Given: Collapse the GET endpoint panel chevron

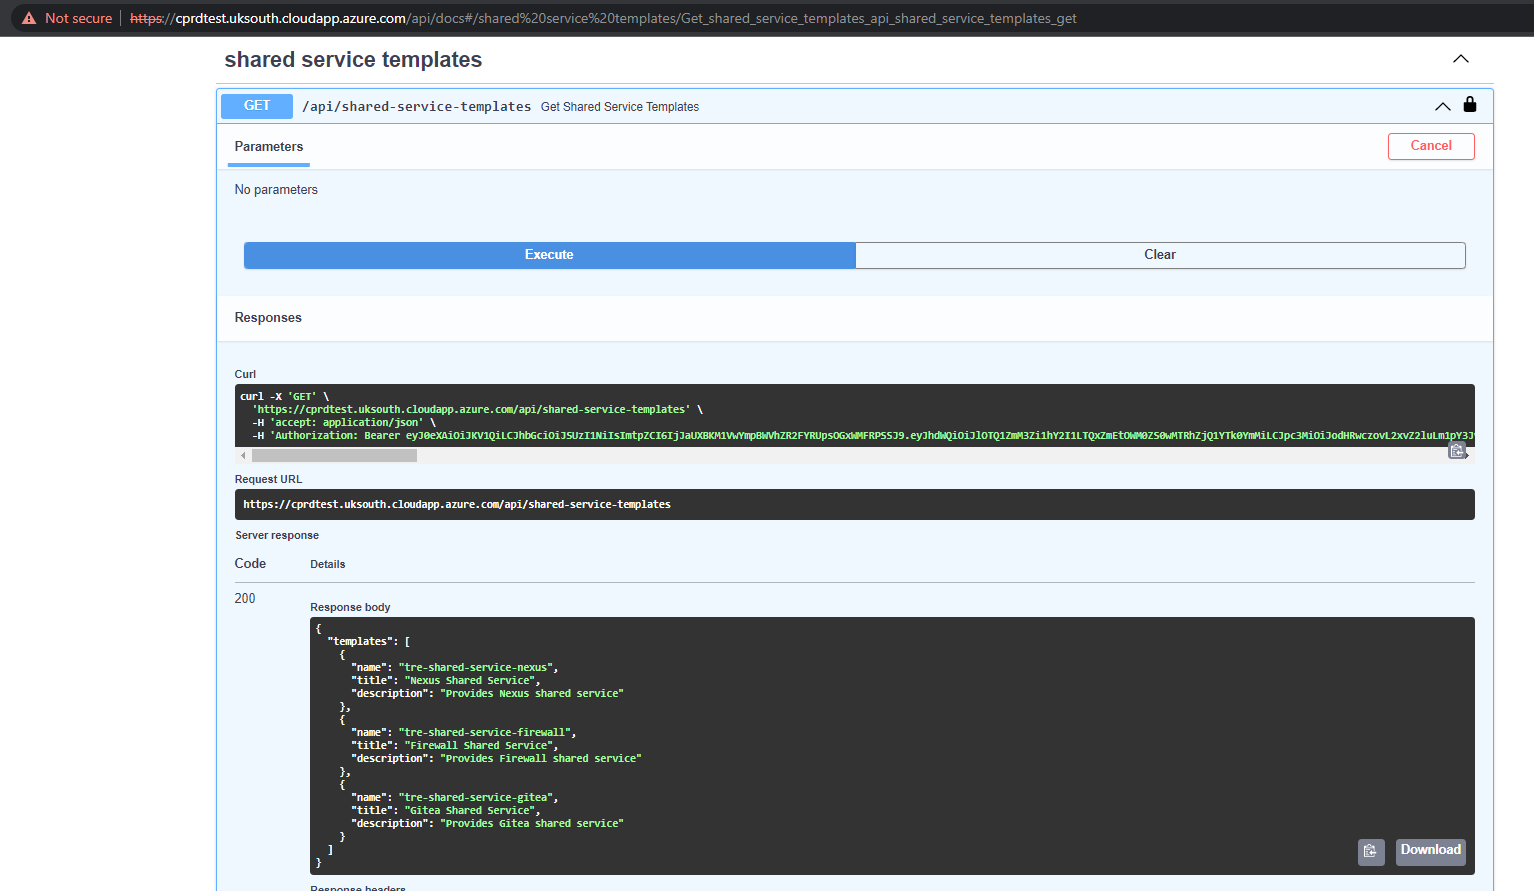Looking at the screenshot, I should coord(1442,105).
